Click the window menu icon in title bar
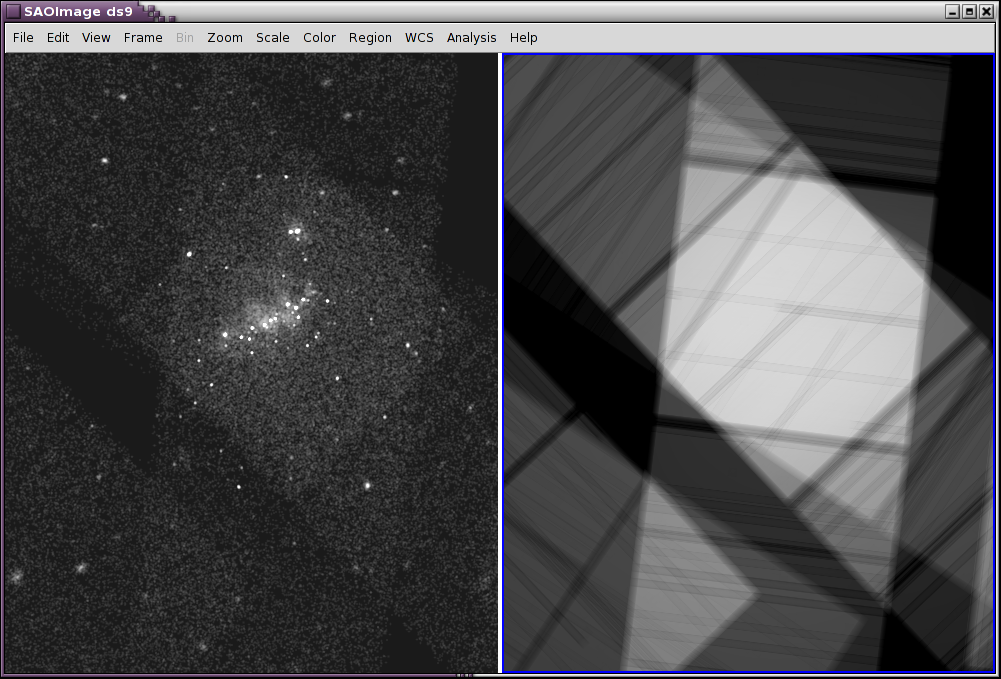 click(x=13, y=11)
